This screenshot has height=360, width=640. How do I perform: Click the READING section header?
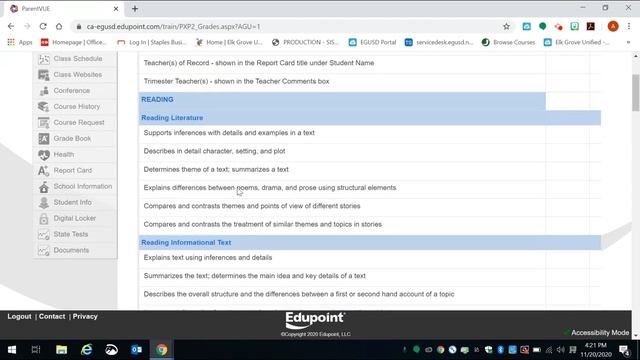pyautogui.click(x=342, y=100)
